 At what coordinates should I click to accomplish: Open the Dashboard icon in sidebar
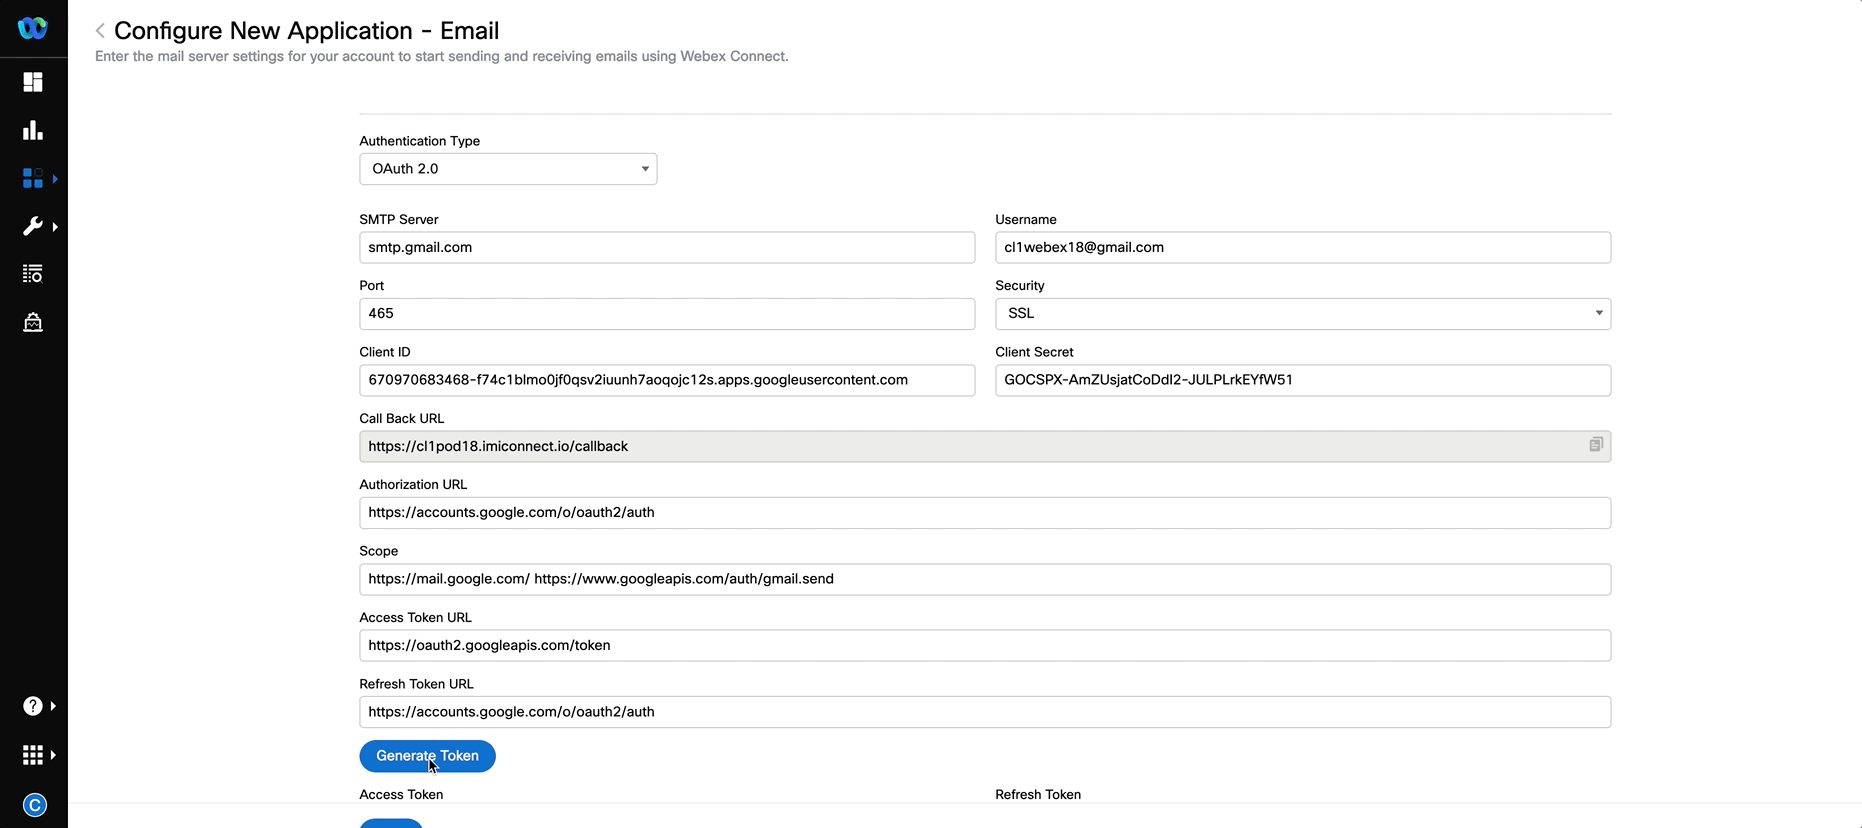click(33, 82)
